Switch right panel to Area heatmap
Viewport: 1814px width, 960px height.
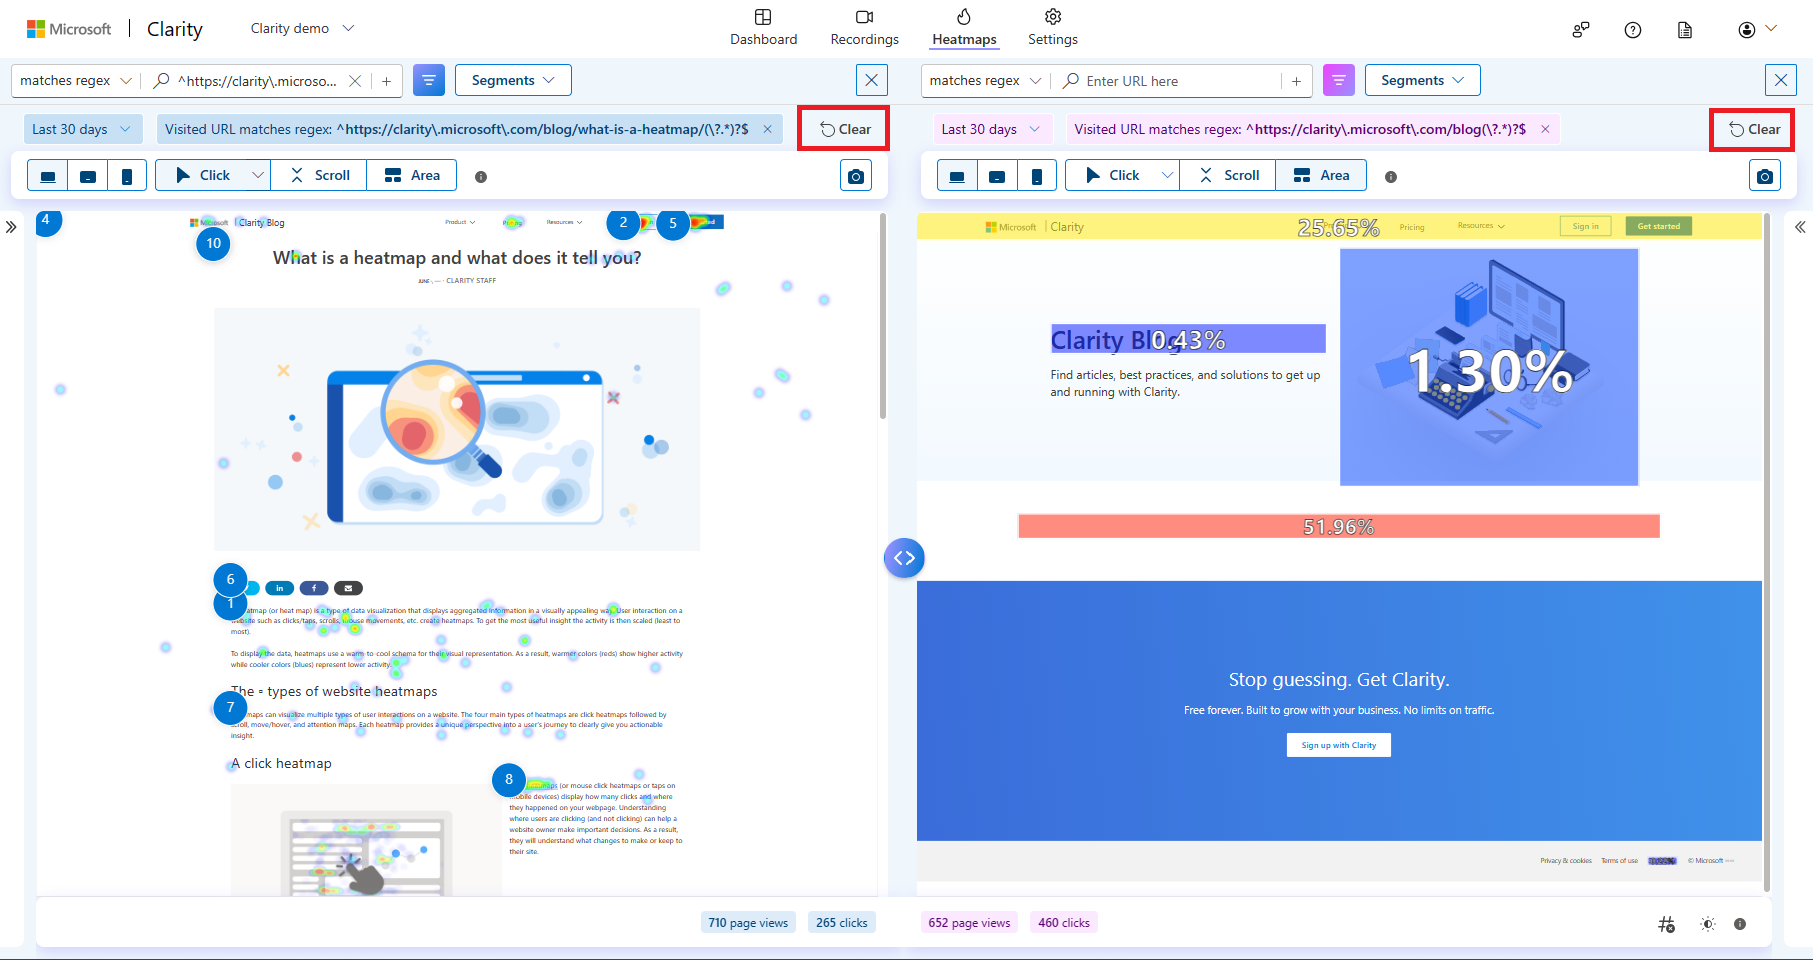coord(1321,175)
